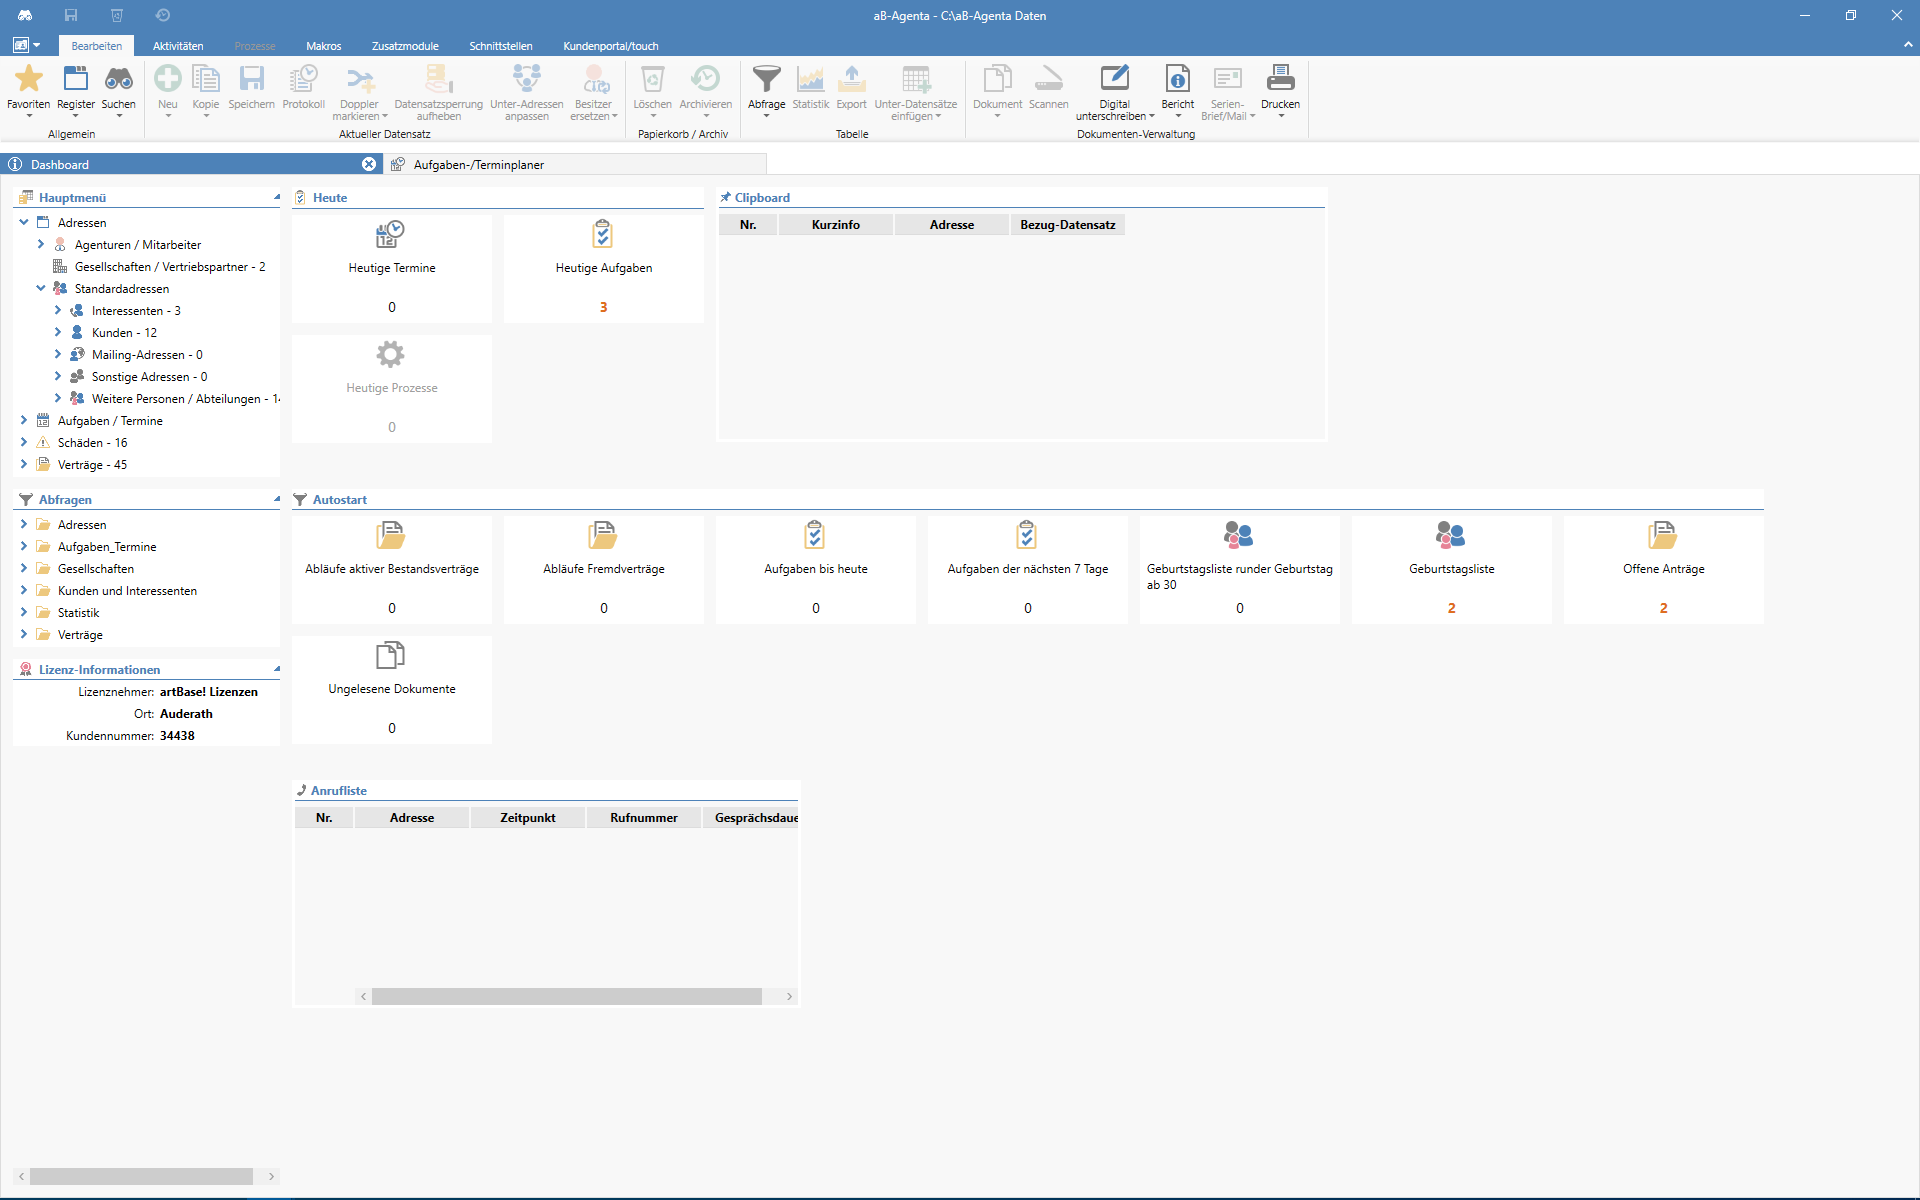Screen dimensions: 1920x1200
Task: Click save icon in title bar
Action: (71, 15)
